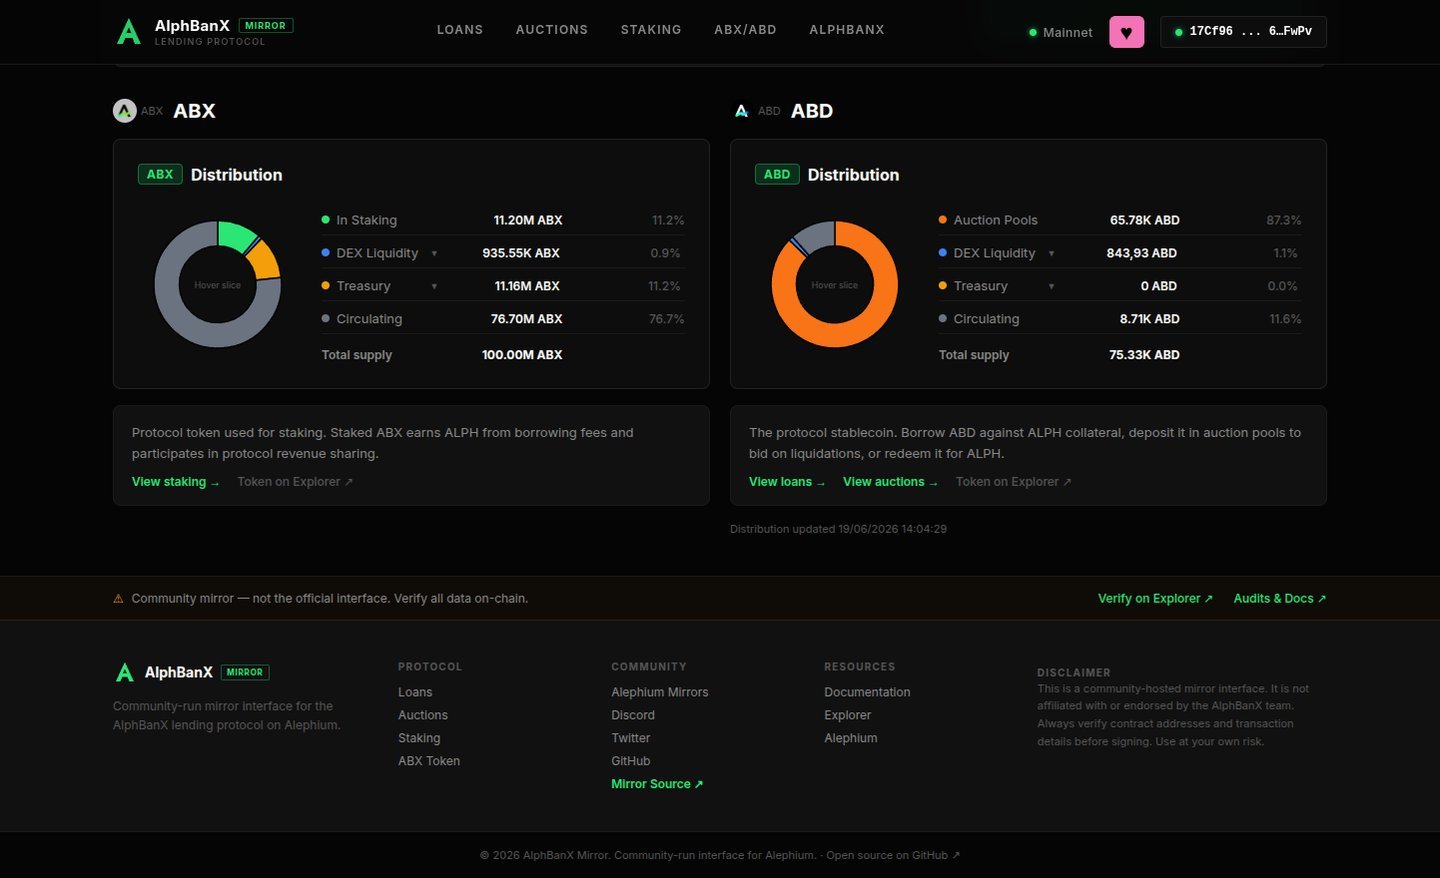Click the warning triangle in mirror notice

(x=118, y=599)
